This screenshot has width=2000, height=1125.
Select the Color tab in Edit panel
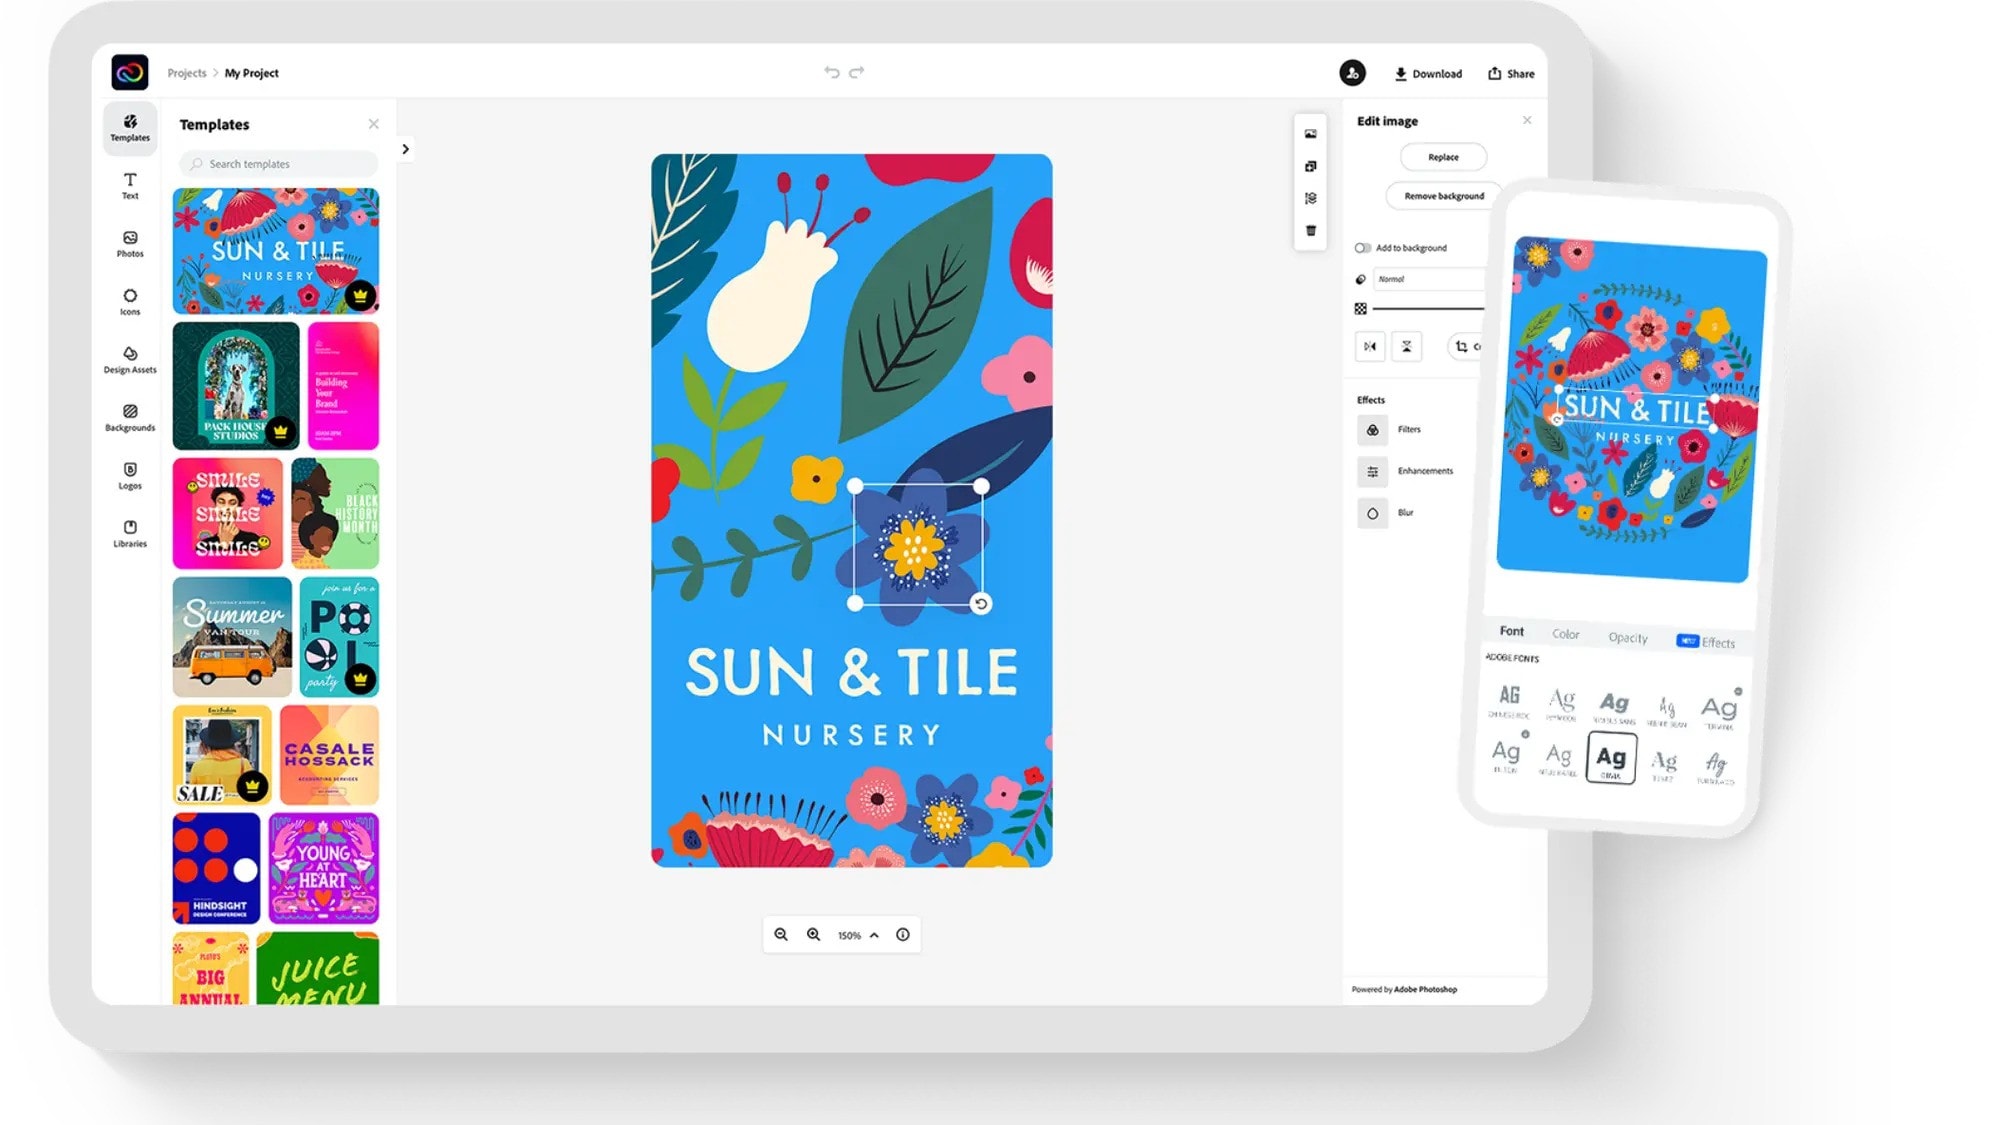coord(1565,633)
